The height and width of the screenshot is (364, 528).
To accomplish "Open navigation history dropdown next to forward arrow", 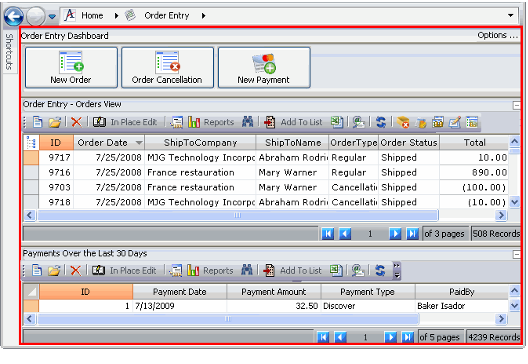I will point(52,16).
